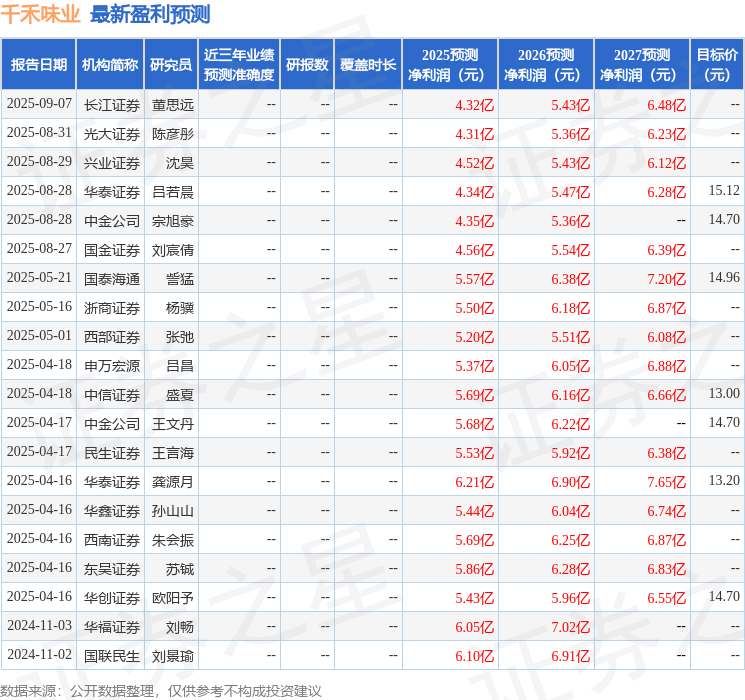Click the date 2025-09-07
The height and width of the screenshot is (700, 745).
coord(39,104)
